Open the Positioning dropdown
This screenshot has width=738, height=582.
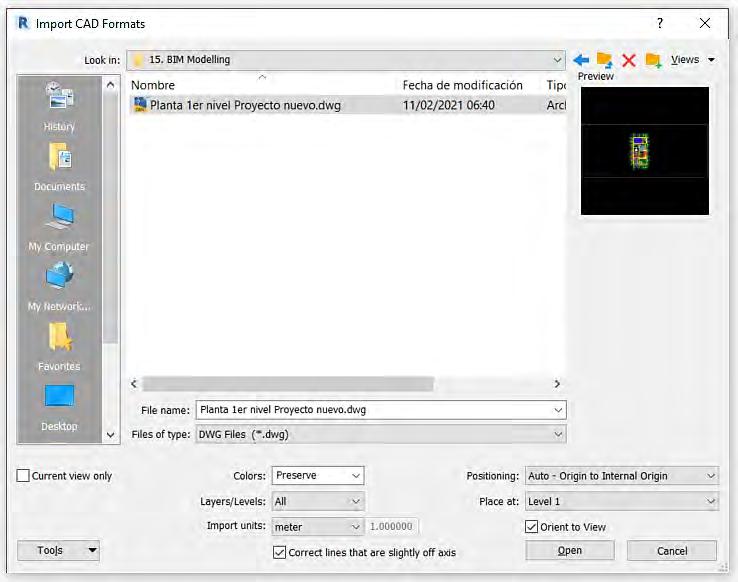622,476
